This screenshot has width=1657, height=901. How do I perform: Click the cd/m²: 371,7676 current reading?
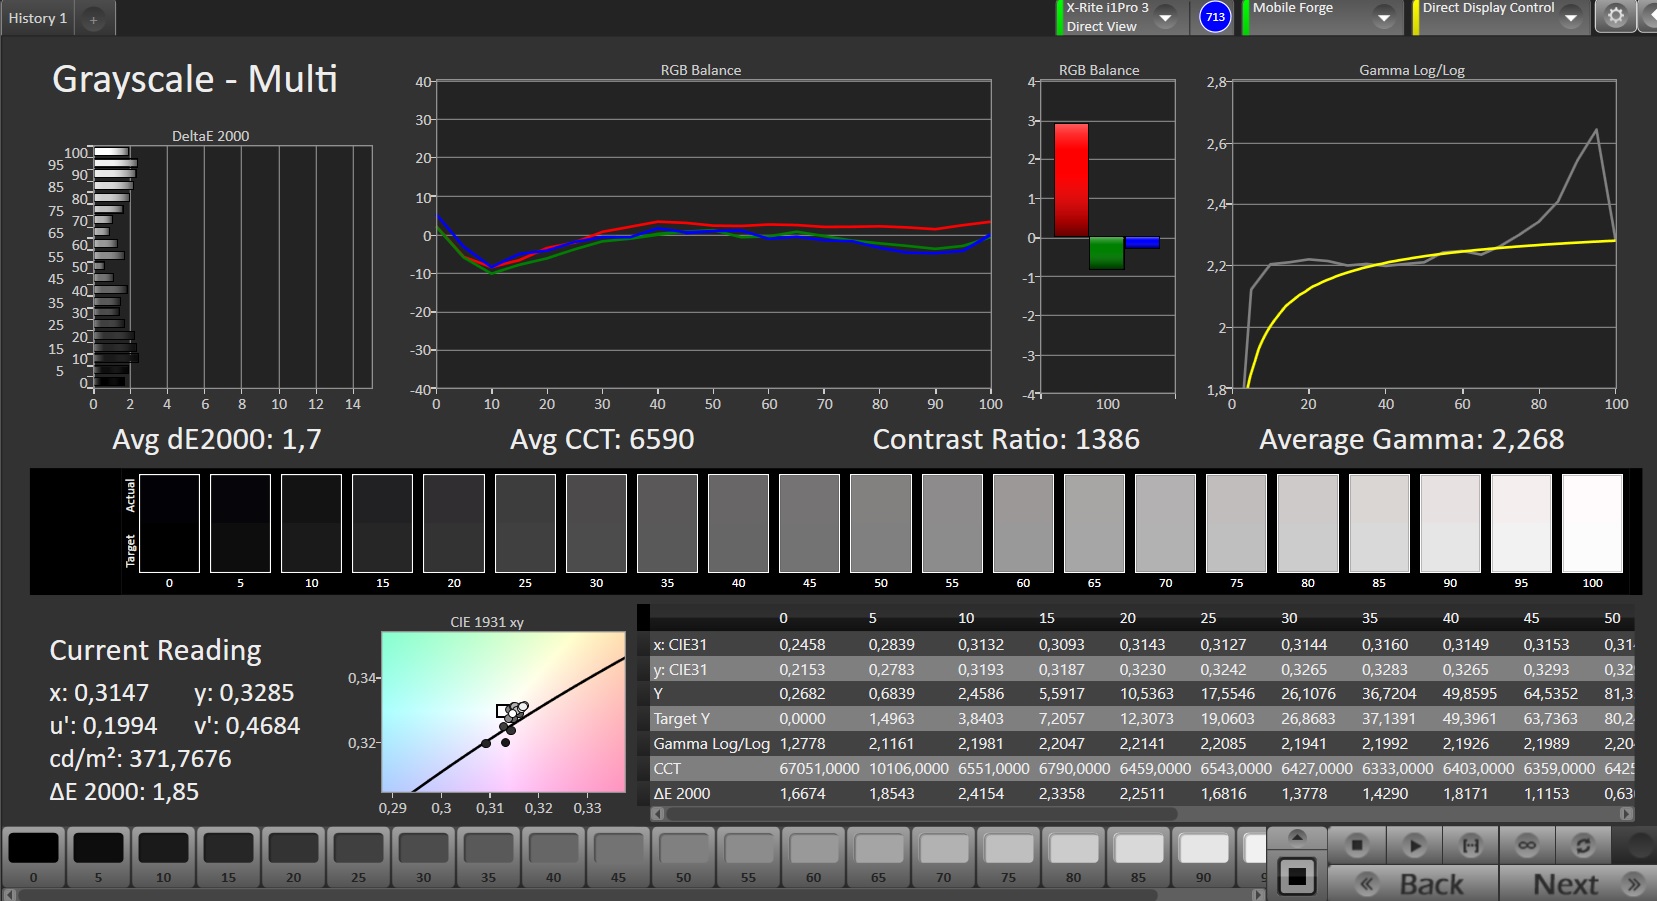tap(140, 759)
